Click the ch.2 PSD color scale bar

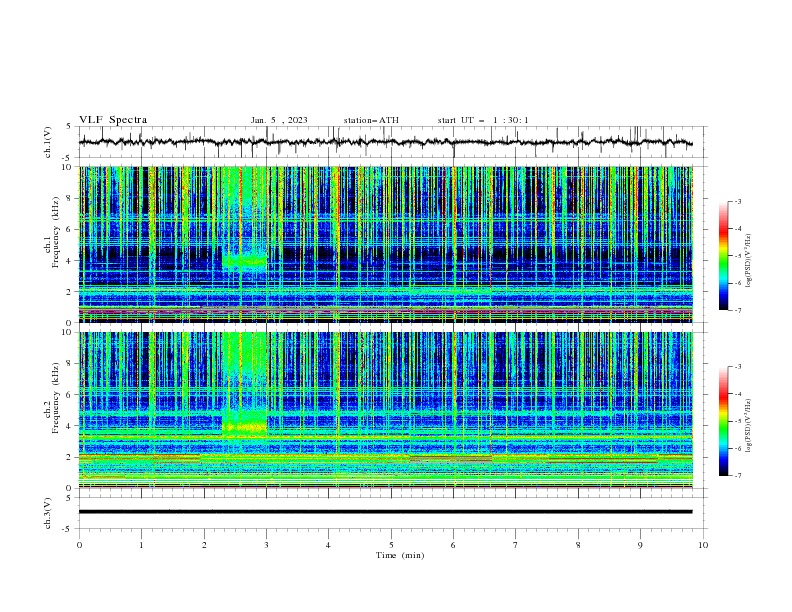pyautogui.click(x=724, y=421)
